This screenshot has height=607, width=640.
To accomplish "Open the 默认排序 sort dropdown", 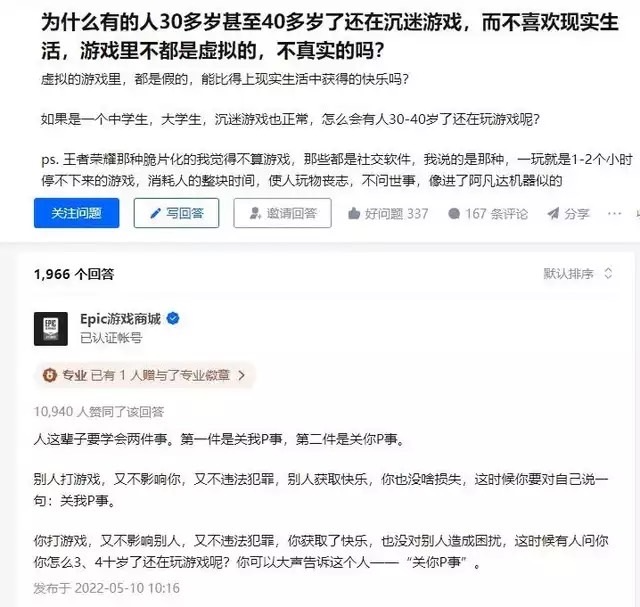I will (x=578, y=273).
